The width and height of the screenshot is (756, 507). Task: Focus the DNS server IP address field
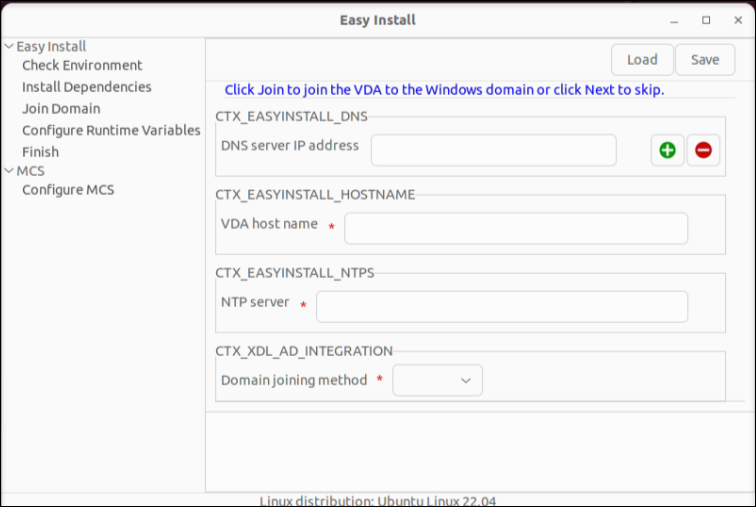[493, 151]
